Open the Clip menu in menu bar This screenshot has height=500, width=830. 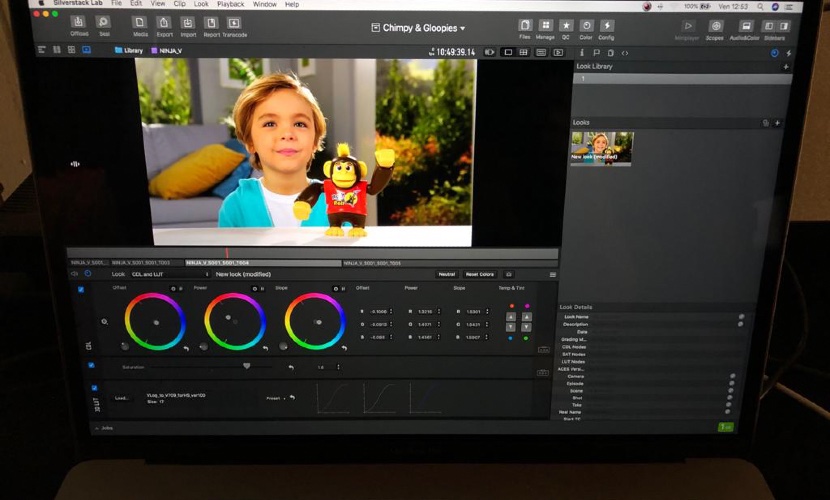178,4
